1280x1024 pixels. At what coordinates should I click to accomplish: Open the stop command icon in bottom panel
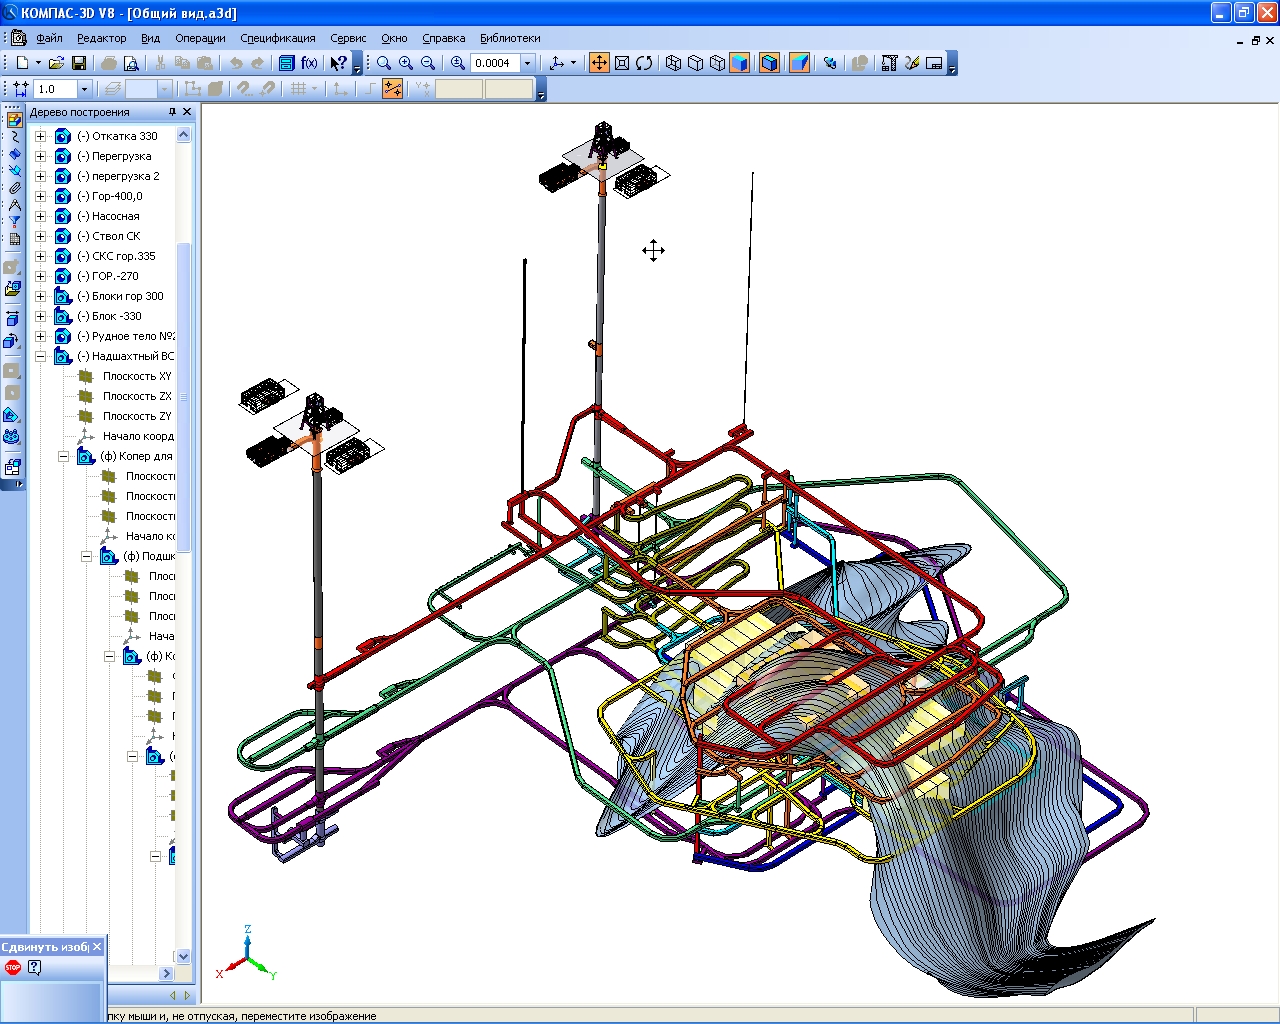[x=13, y=967]
